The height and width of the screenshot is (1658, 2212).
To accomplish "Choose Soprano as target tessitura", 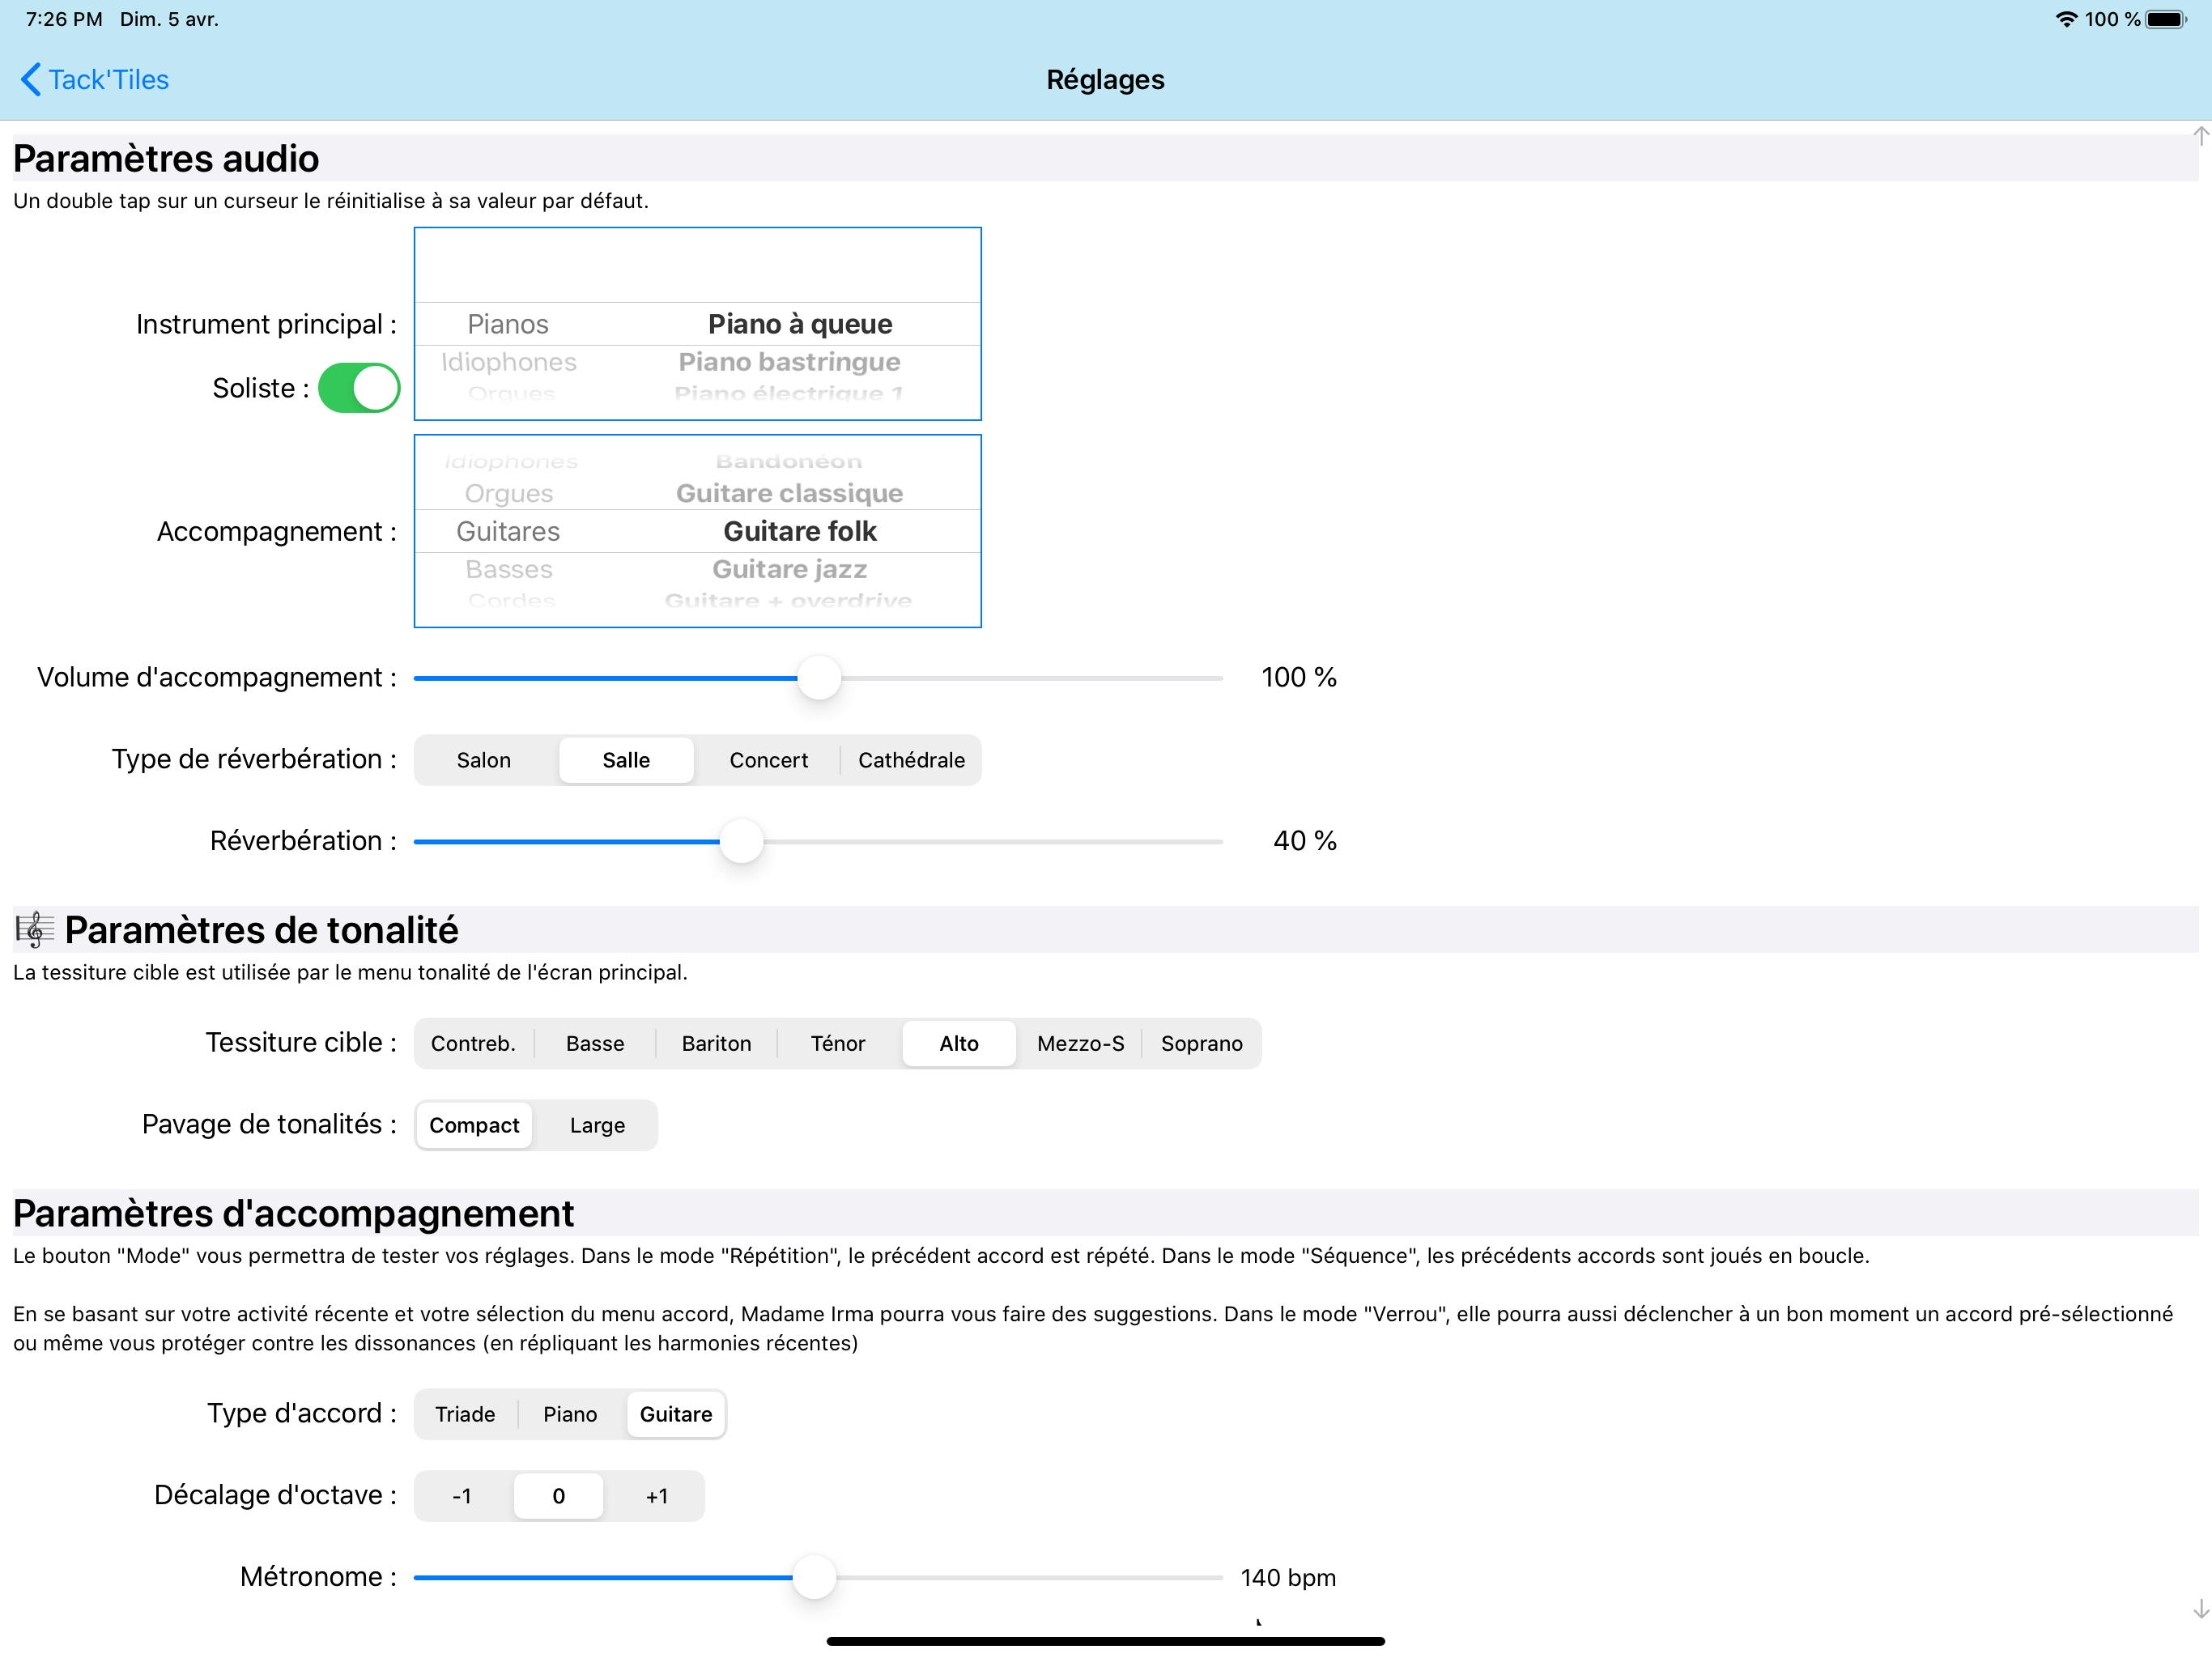I will (1201, 1043).
